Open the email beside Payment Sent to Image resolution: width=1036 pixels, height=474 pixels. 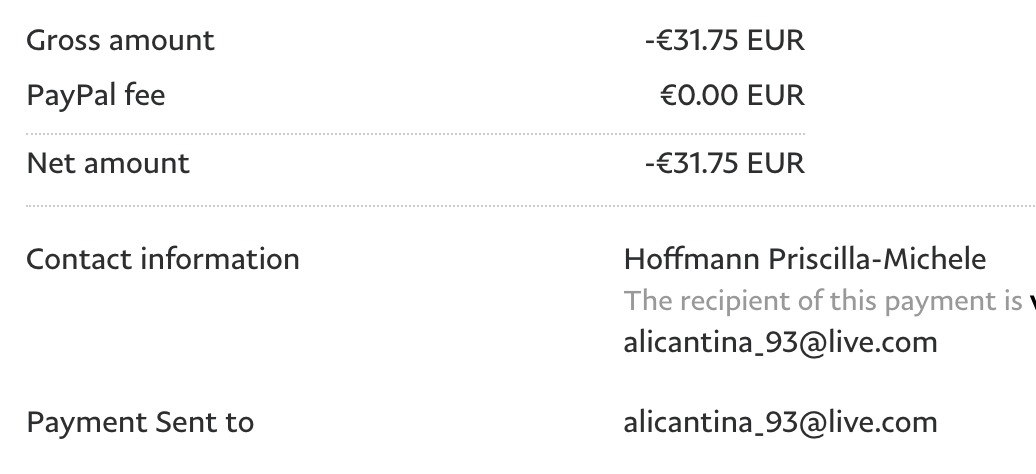point(780,422)
